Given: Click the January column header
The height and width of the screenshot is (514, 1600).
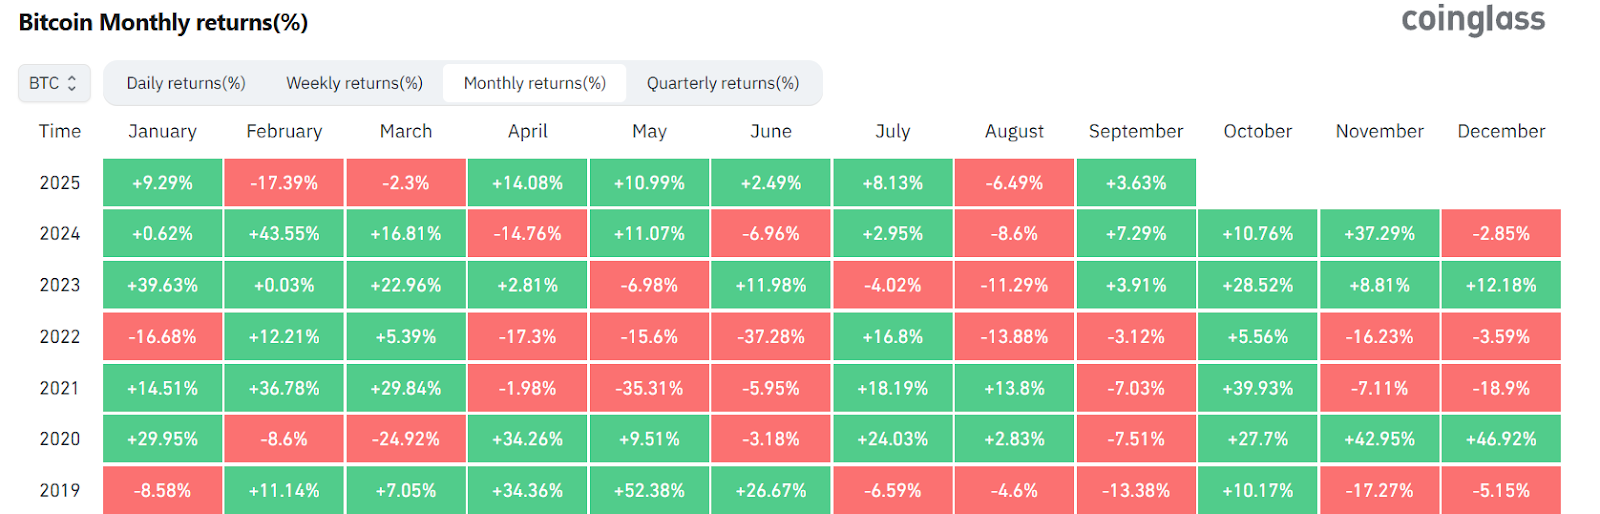Looking at the screenshot, I should (162, 131).
